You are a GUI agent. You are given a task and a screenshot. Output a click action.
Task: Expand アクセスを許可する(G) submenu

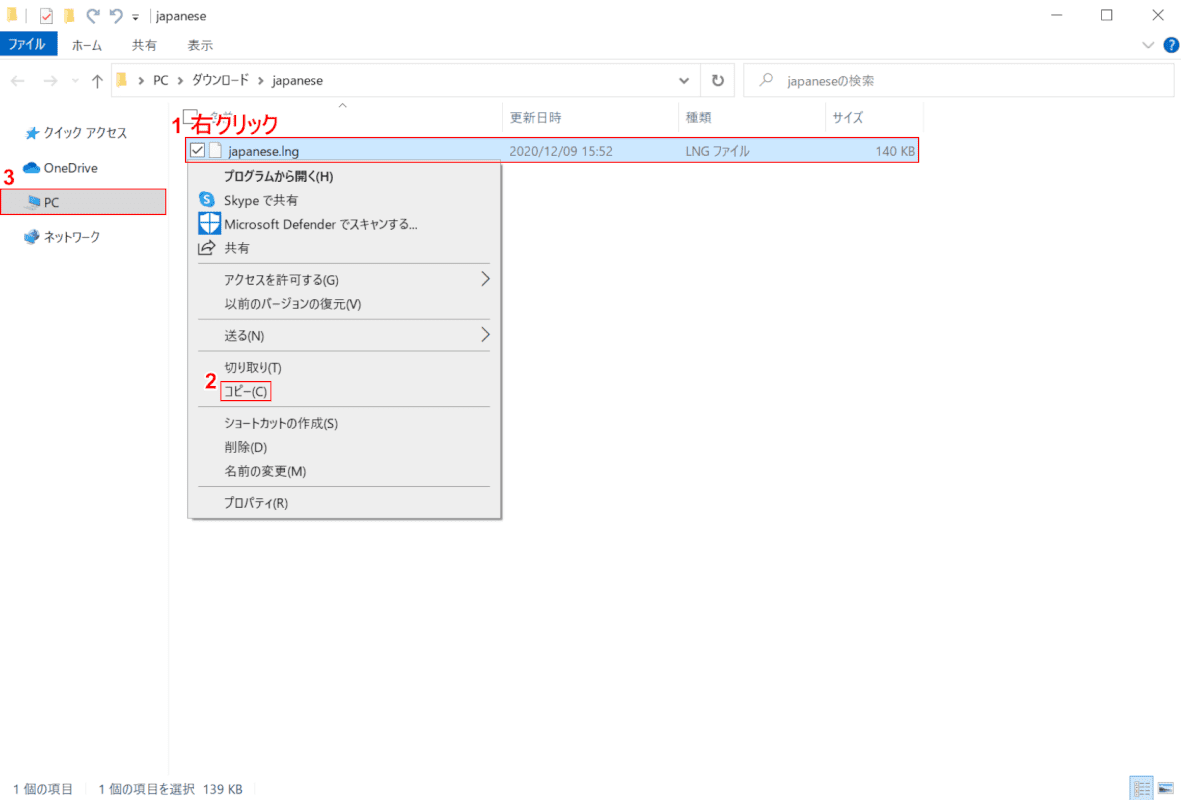(344, 279)
